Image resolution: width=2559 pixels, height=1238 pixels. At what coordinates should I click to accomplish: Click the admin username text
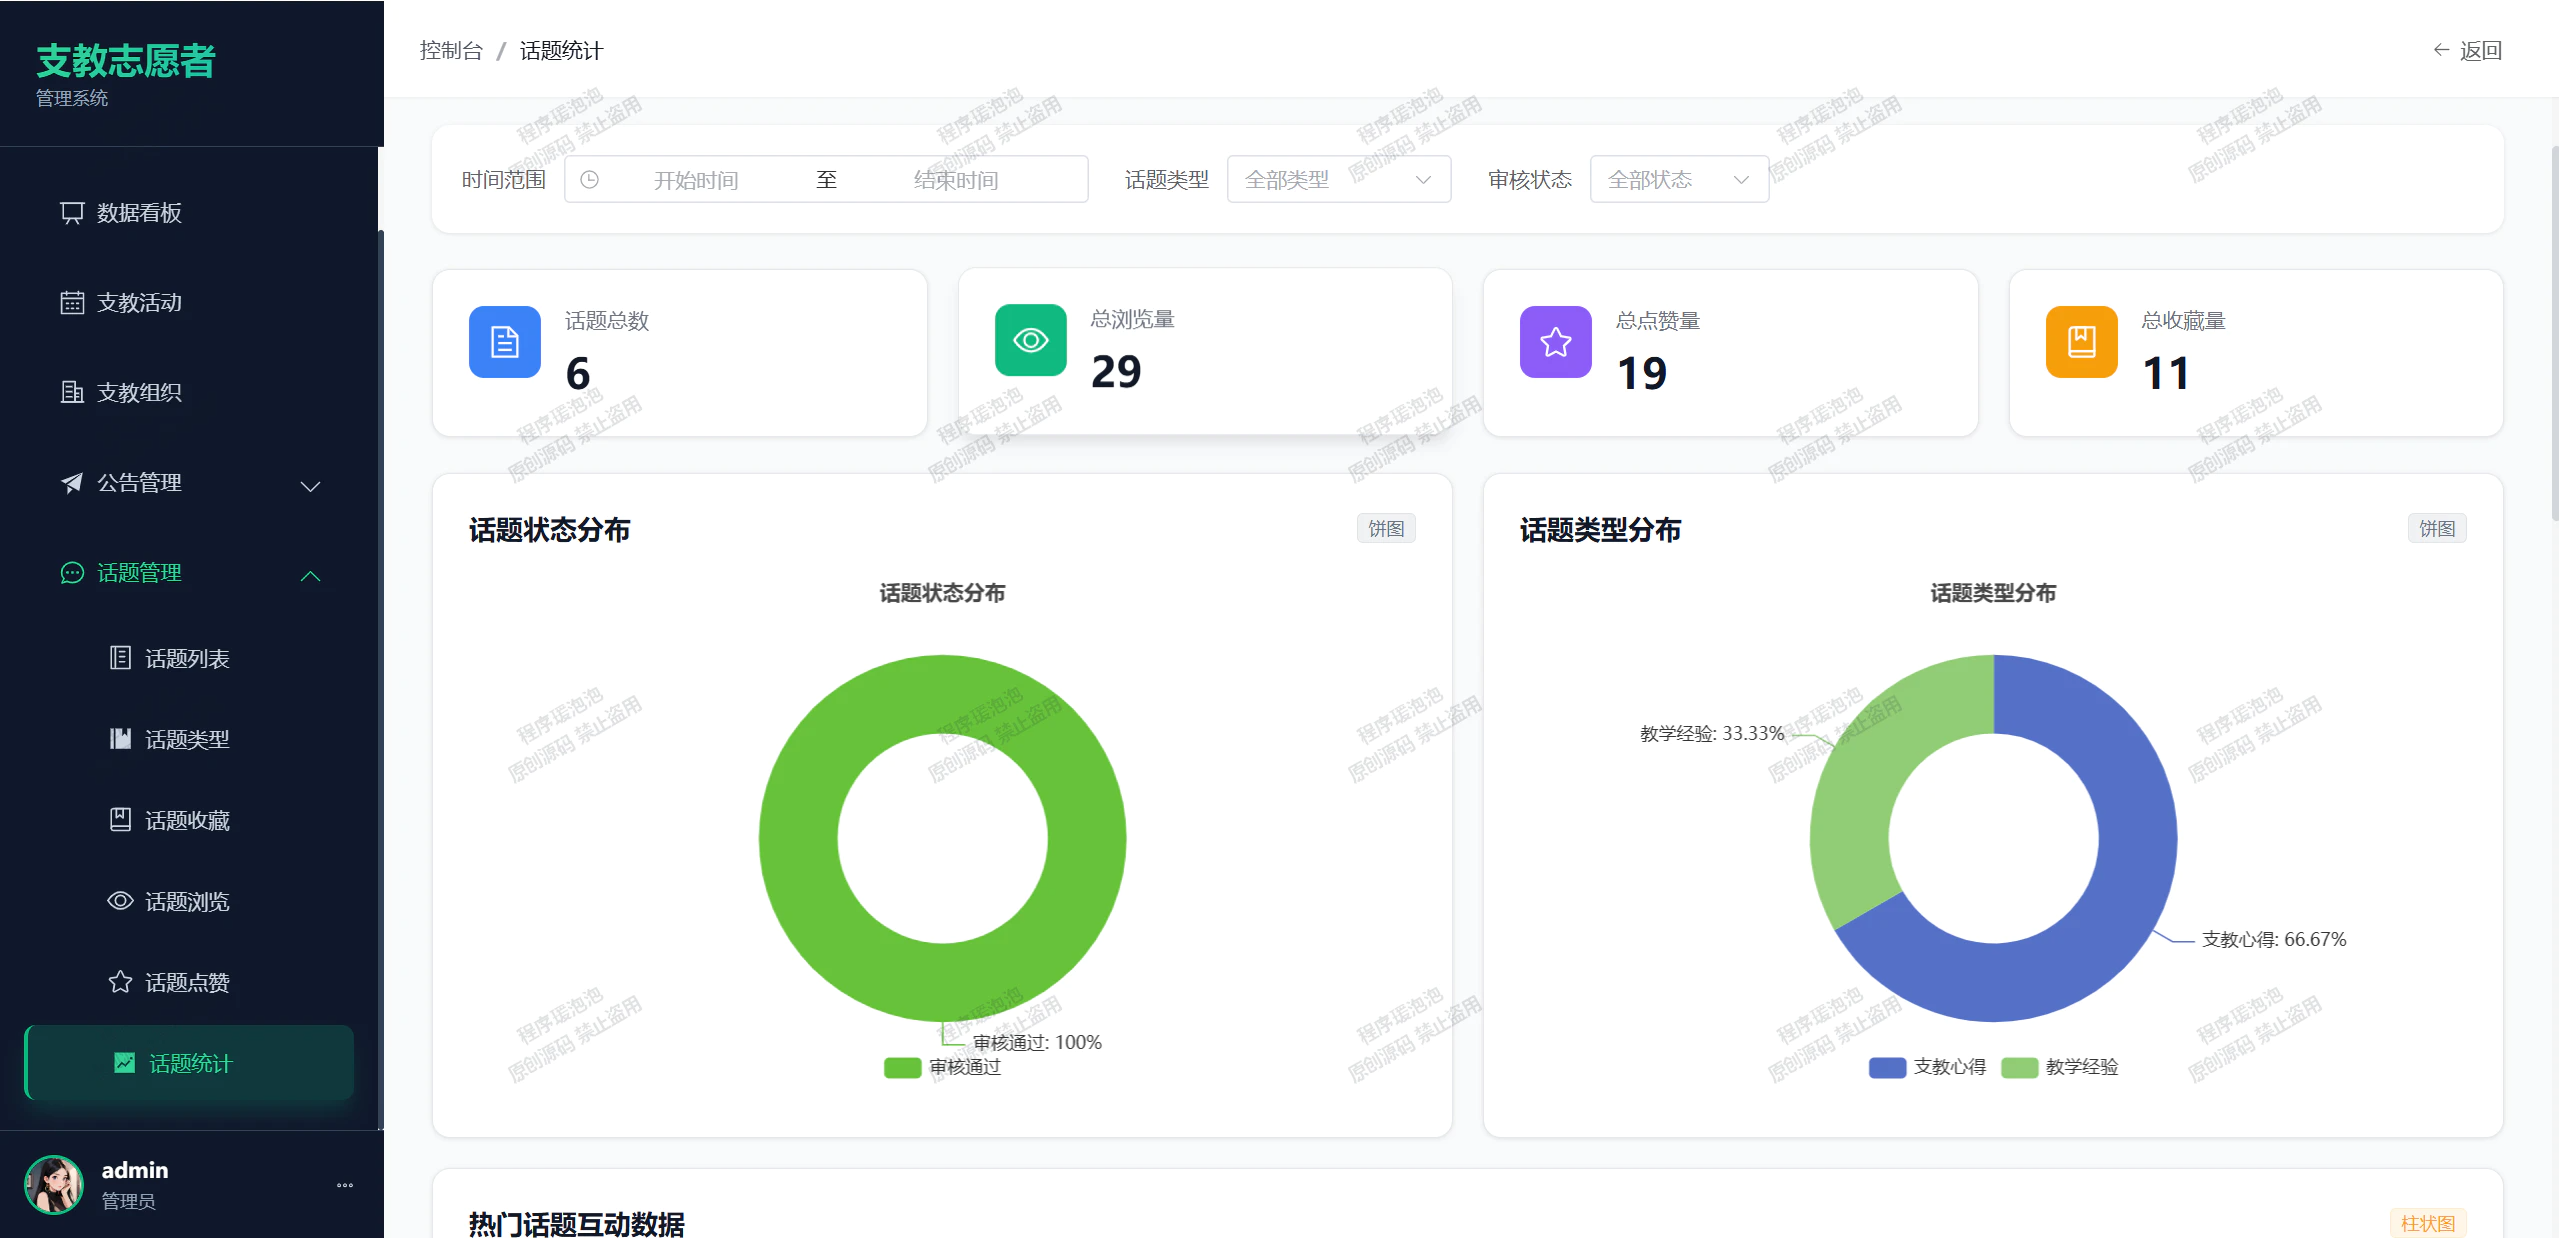click(135, 1170)
